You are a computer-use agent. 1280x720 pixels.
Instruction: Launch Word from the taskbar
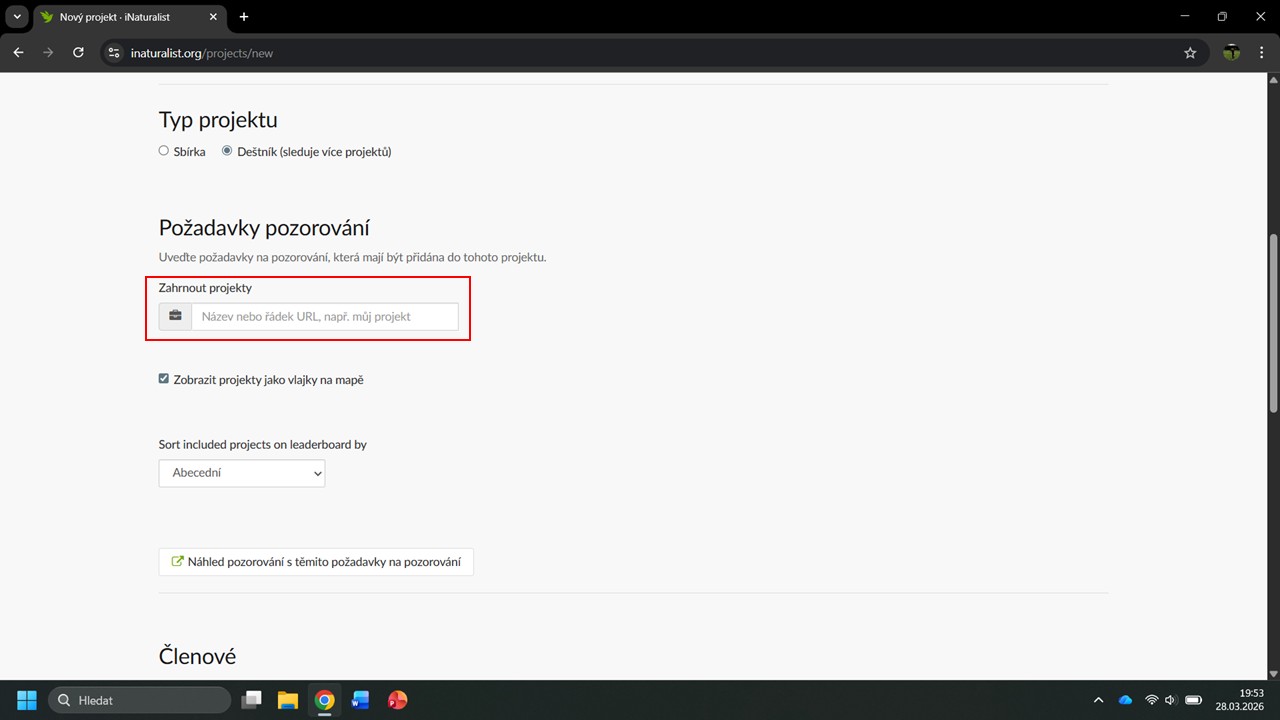pos(360,700)
